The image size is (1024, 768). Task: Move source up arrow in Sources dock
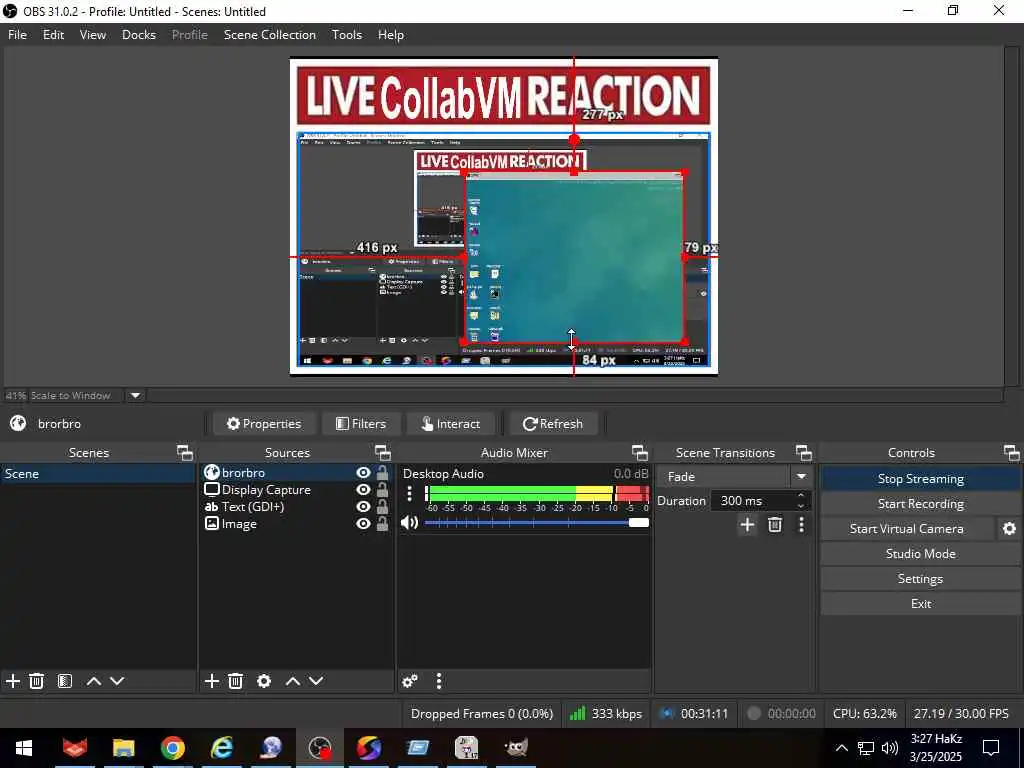(293, 681)
